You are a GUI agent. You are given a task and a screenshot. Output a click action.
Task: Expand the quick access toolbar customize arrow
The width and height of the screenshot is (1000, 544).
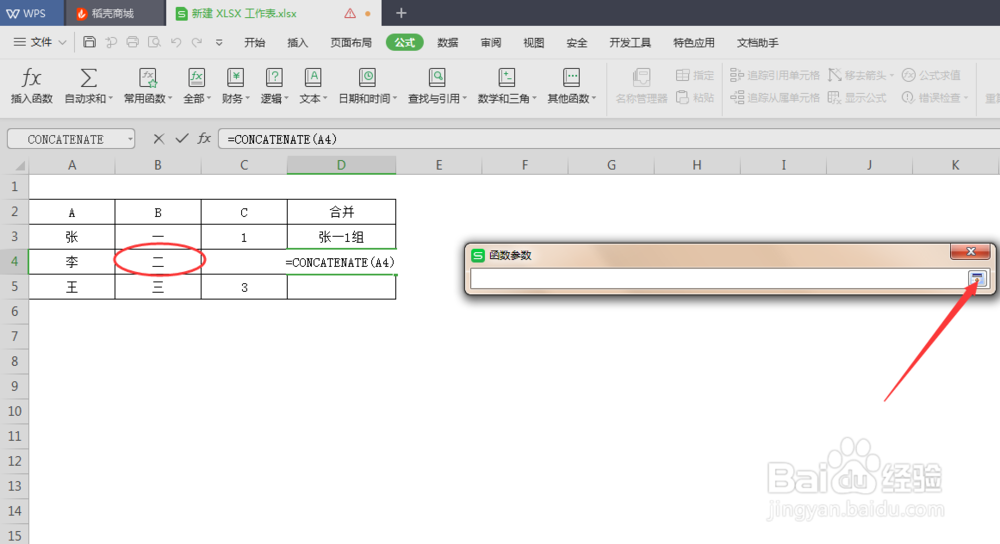click(x=219, y=43)
